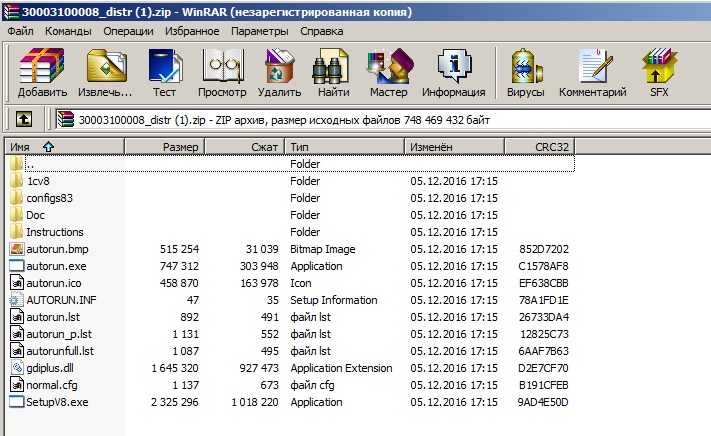This screenshot has width=711, height=436.
Task: Click CRC32 value C1578AF8
Action: click(543, 266)
